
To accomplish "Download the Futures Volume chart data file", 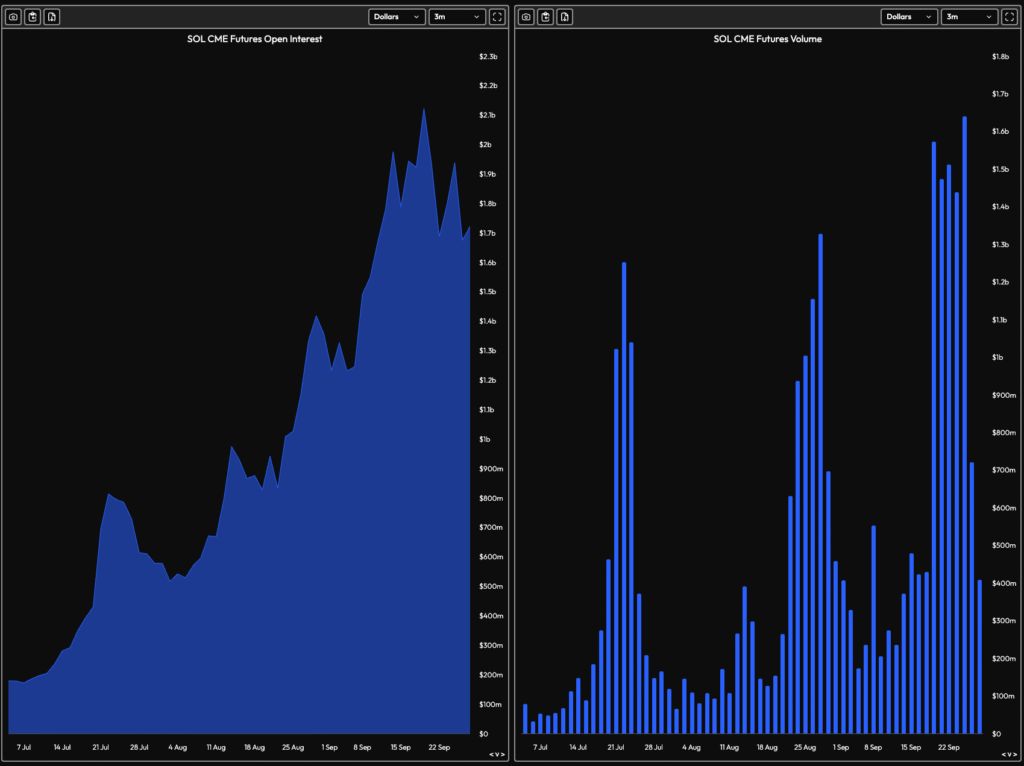I will click(565, 17).
